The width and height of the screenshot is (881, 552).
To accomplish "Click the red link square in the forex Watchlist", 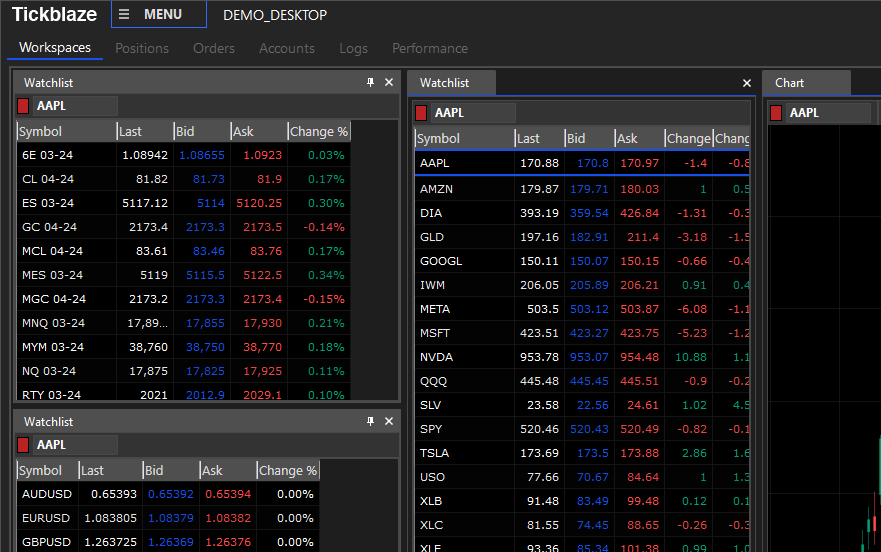I will [x=23, y=445].
